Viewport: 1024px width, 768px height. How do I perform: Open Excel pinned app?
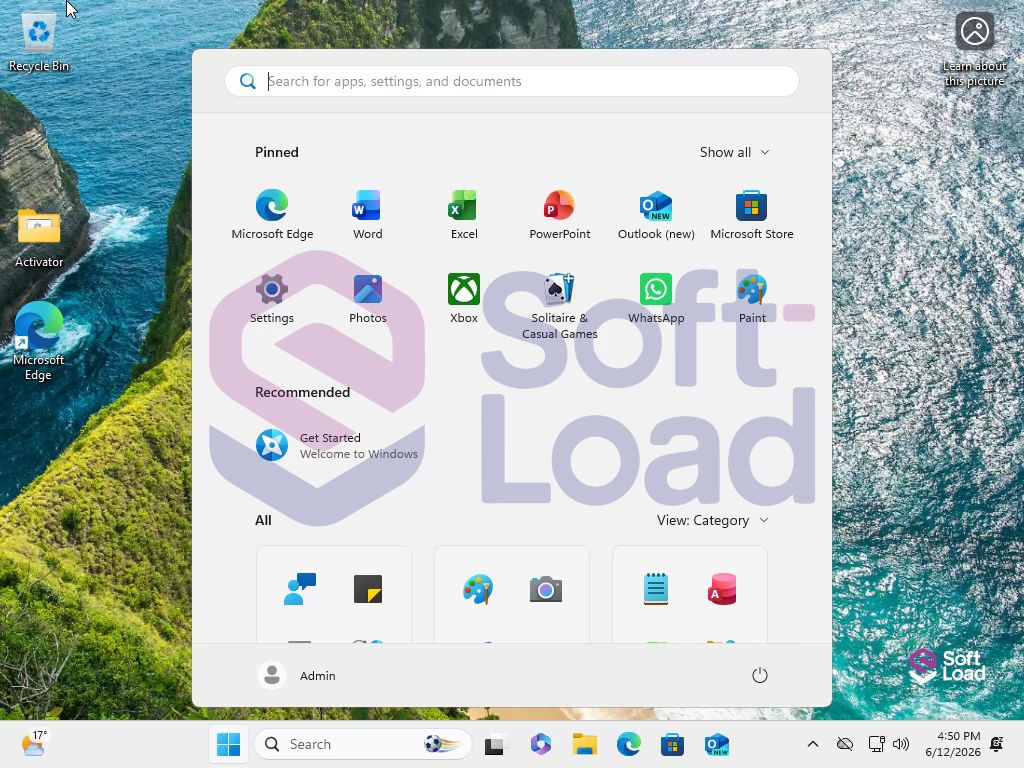click(x=464, y=214)
